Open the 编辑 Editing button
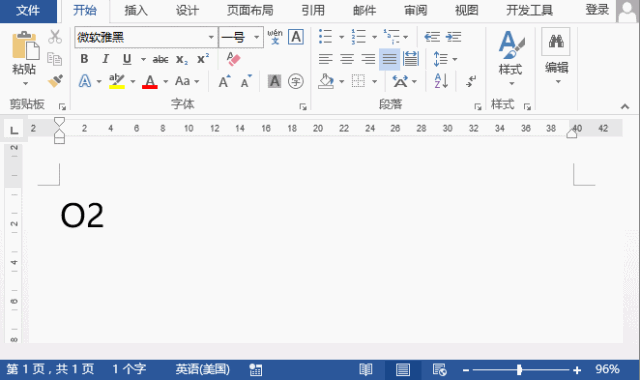This screenshot has width=640, height=380. click(x=556, y=56)
